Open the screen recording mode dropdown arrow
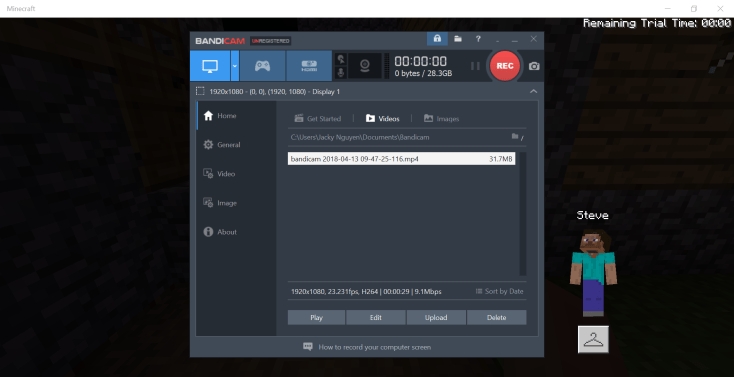Screen dimensions: 734x377 point(235,66)
